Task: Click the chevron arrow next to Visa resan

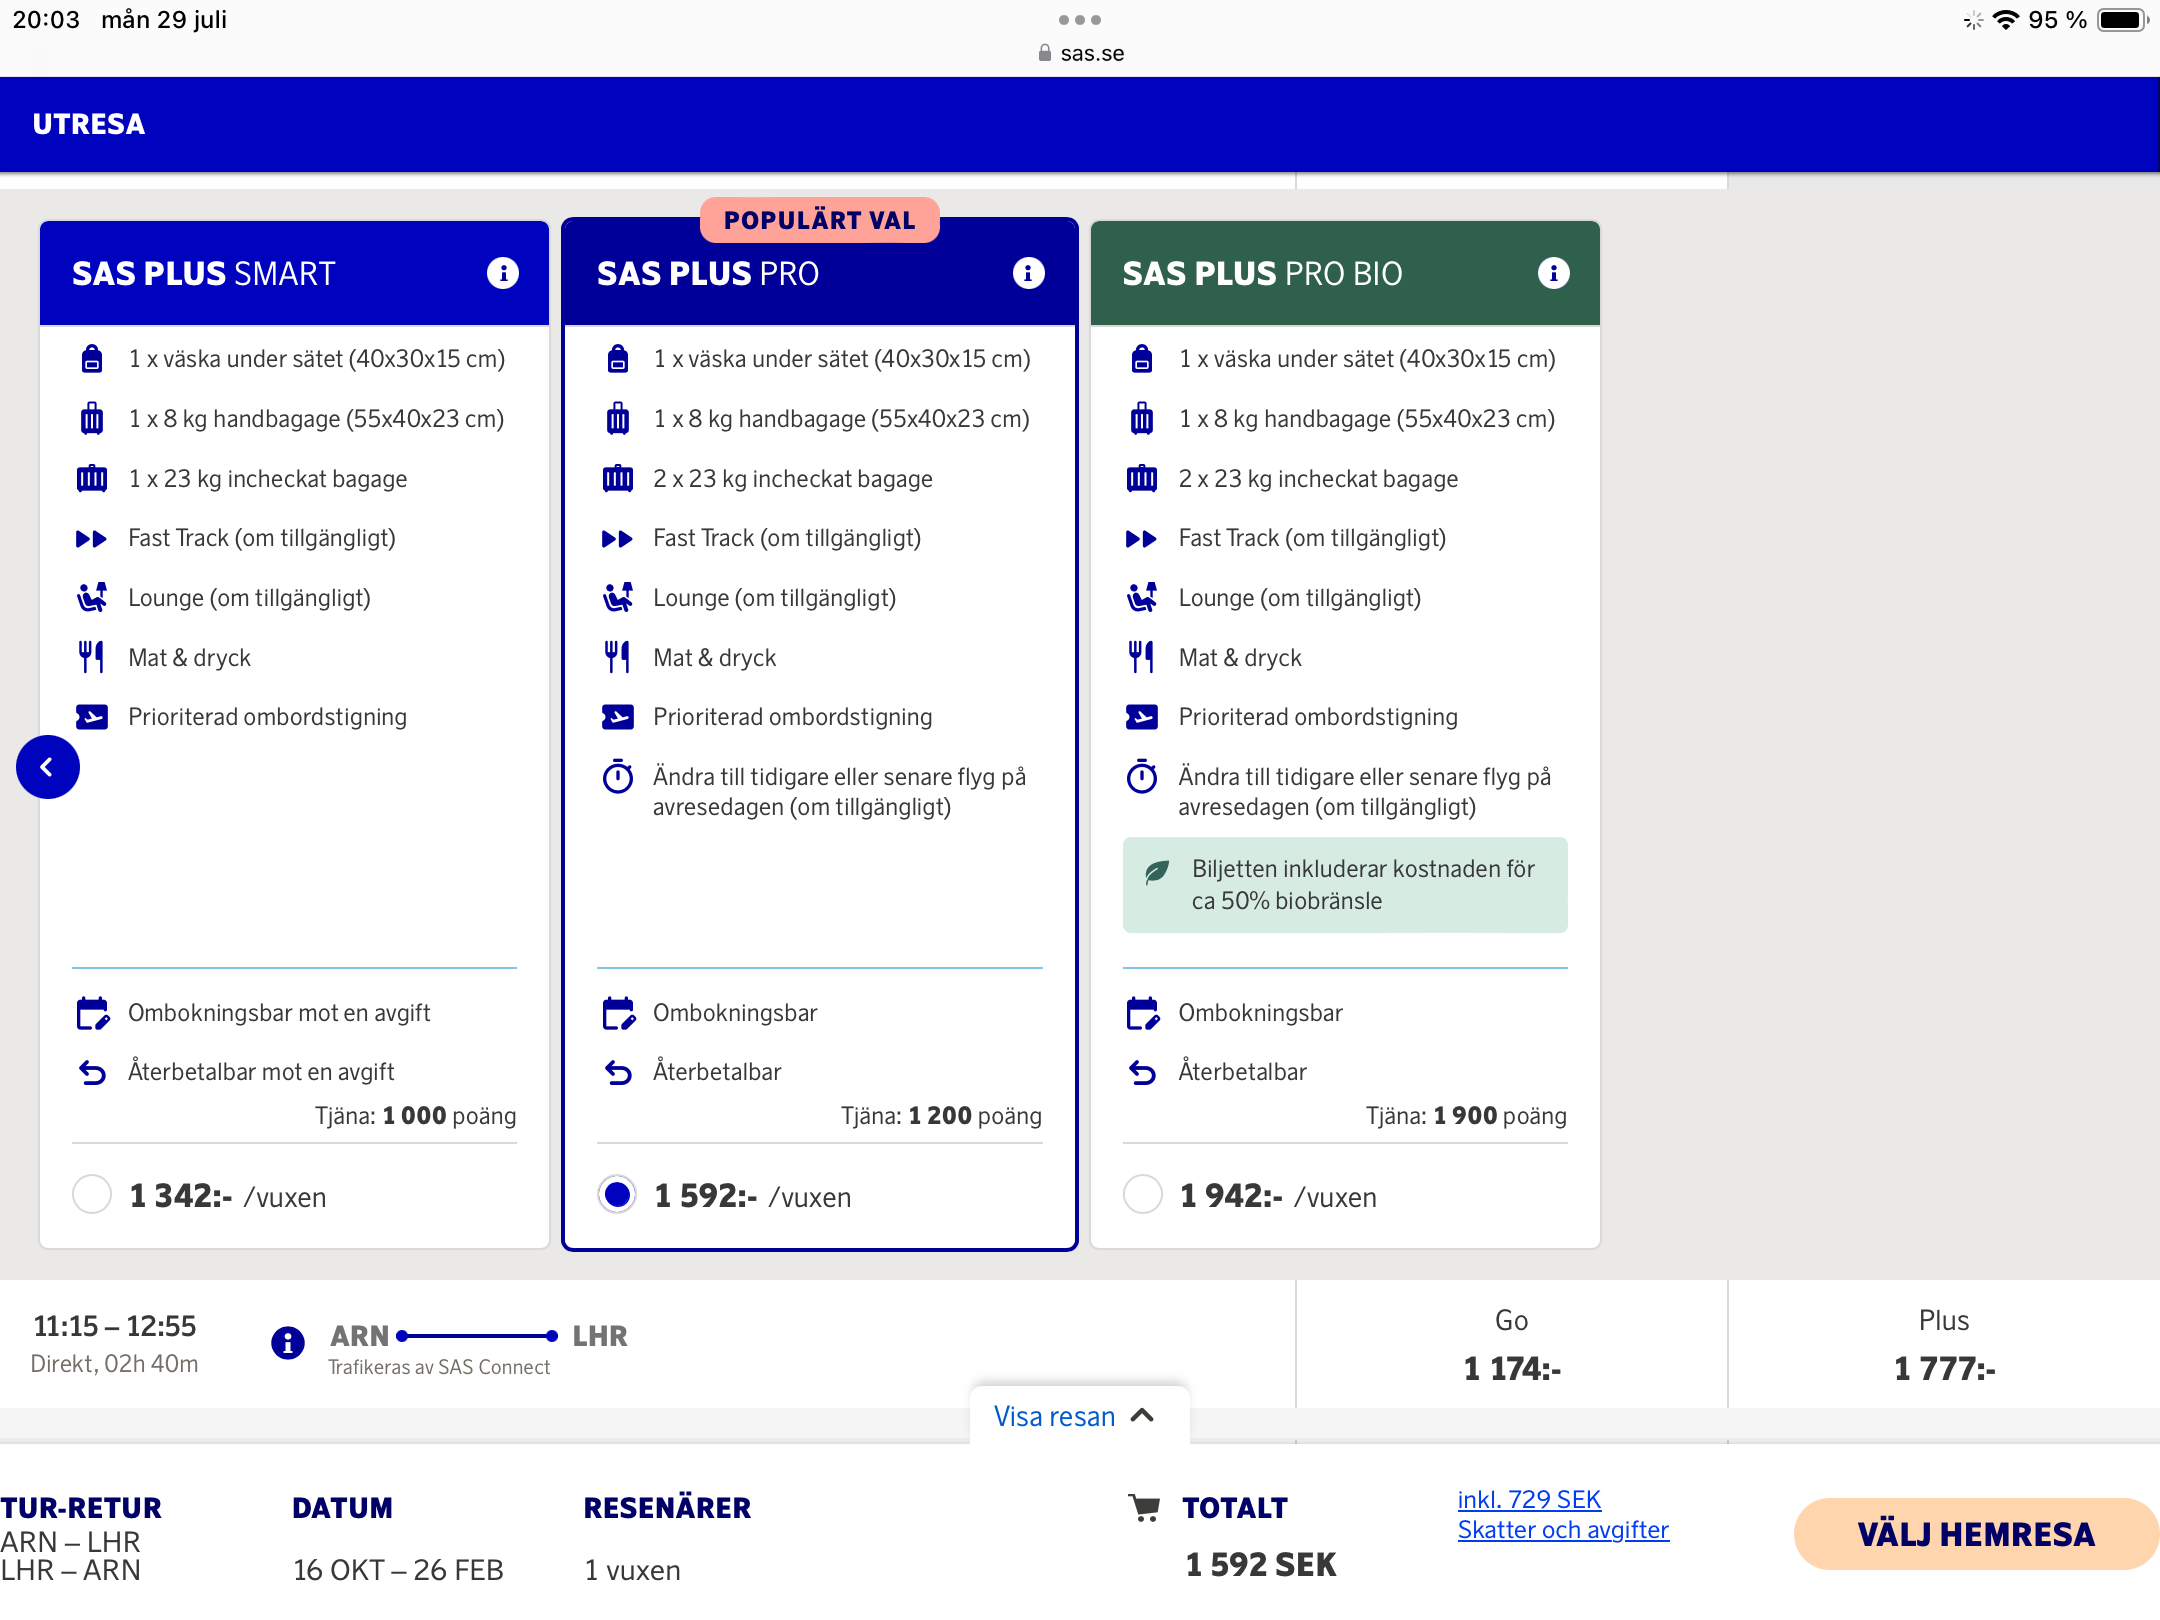Action: [x=1143, y=1416]
